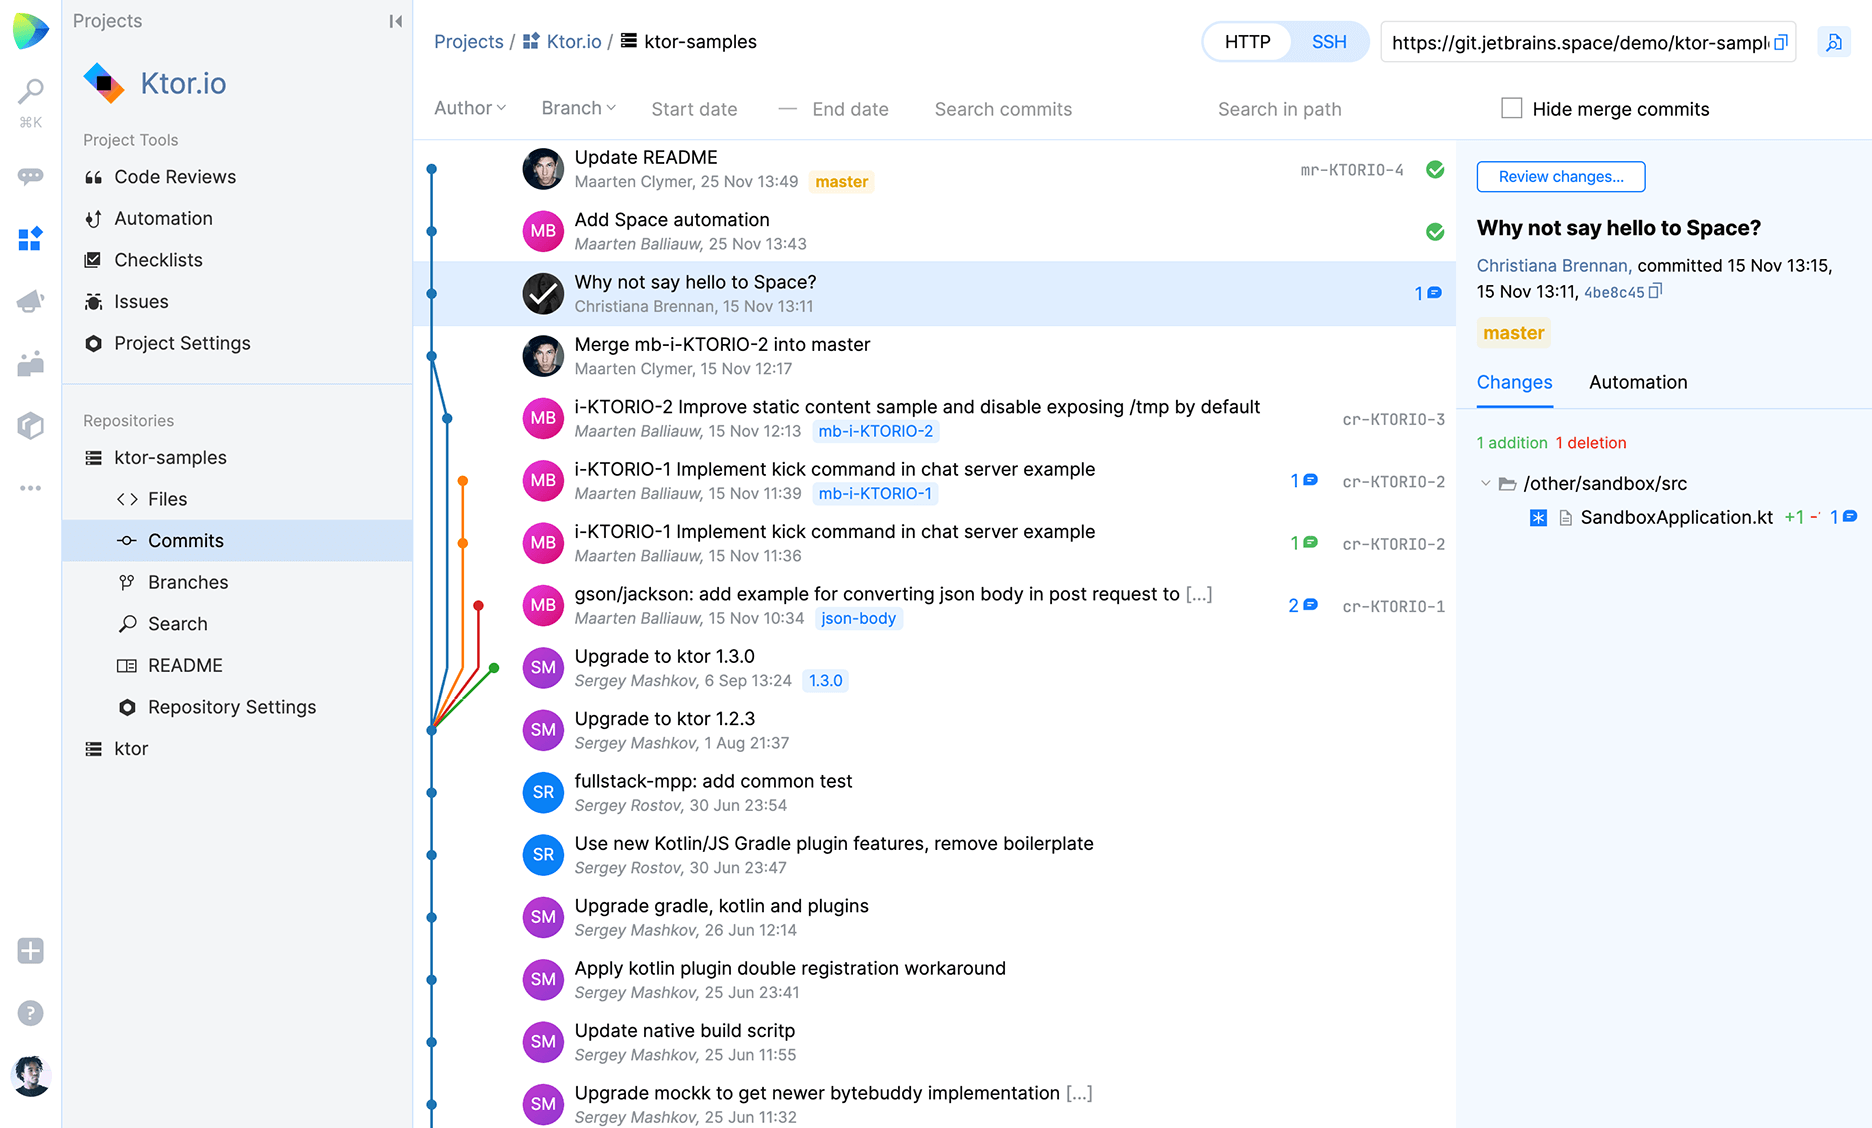Switch clone URL to SSH
The height and width of the screenshot is (1128, 1872).
point(1329,42)
